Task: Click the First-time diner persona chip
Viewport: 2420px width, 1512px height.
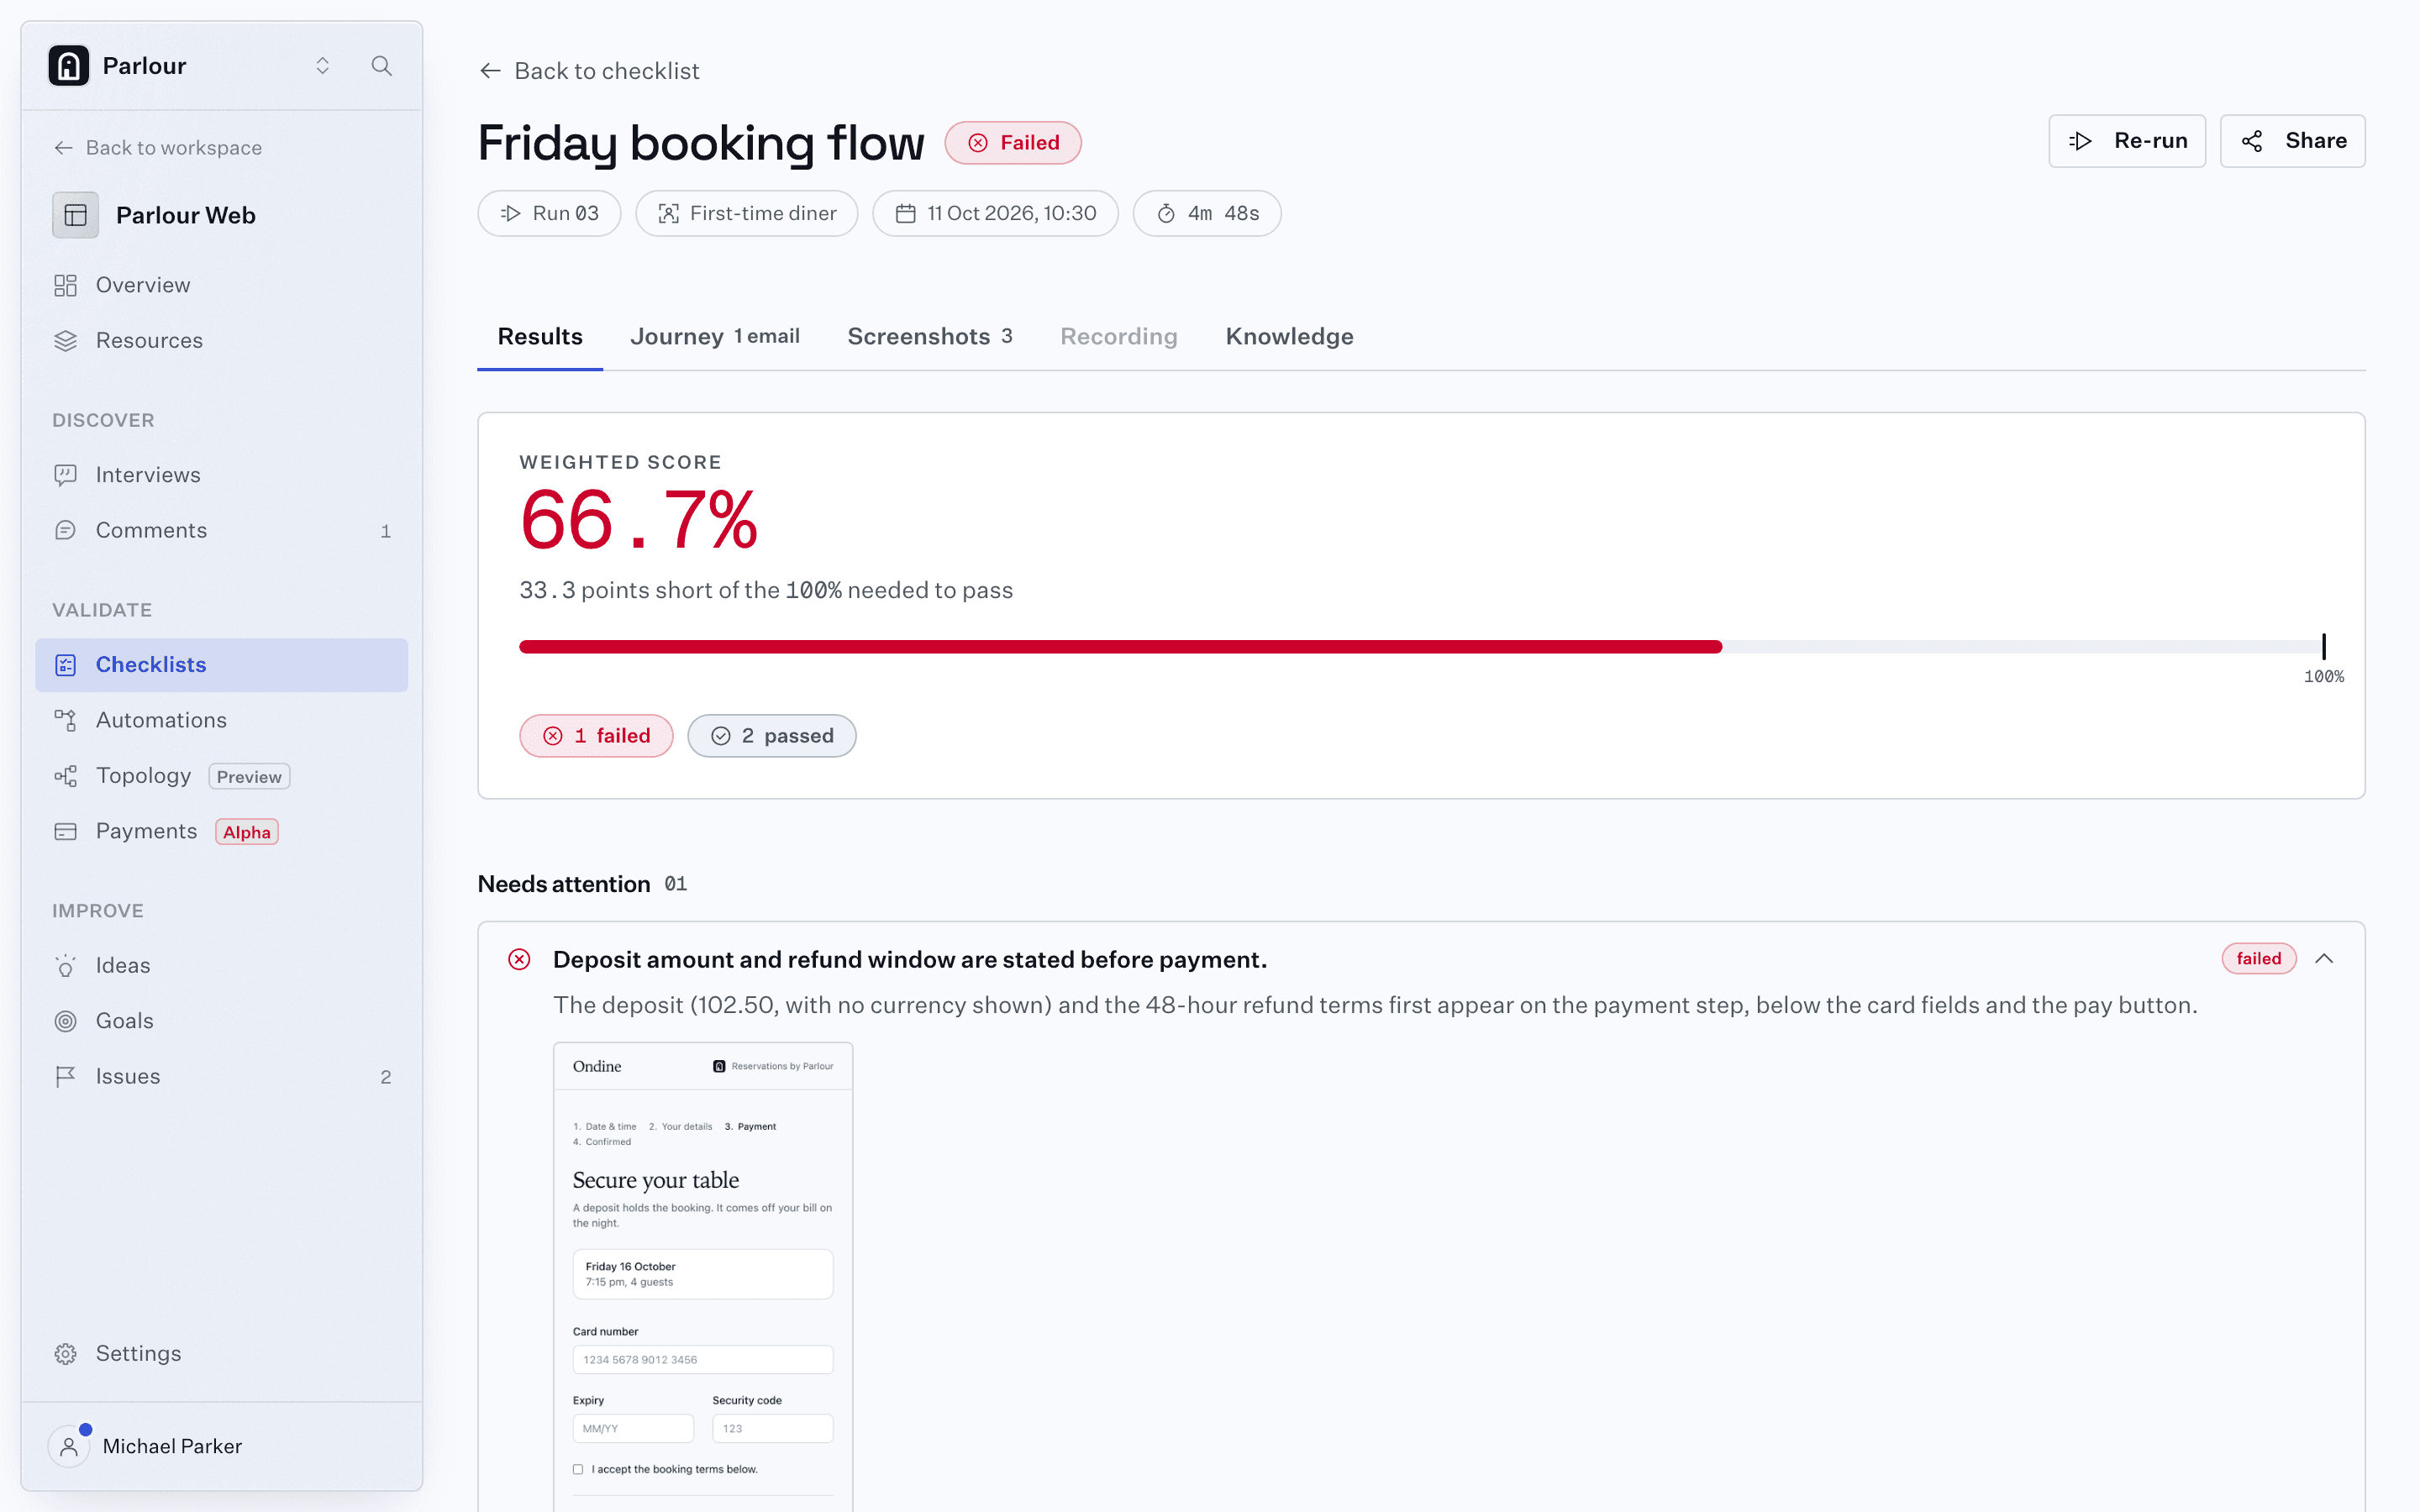Action: (746, 213)
